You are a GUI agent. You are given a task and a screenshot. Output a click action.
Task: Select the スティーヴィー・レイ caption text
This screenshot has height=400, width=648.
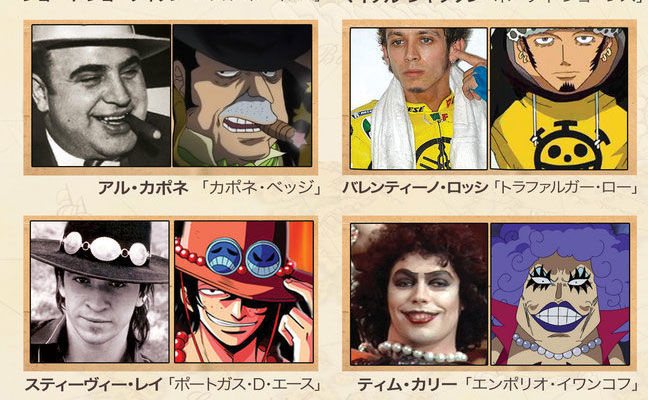click(x=93, y=385)
